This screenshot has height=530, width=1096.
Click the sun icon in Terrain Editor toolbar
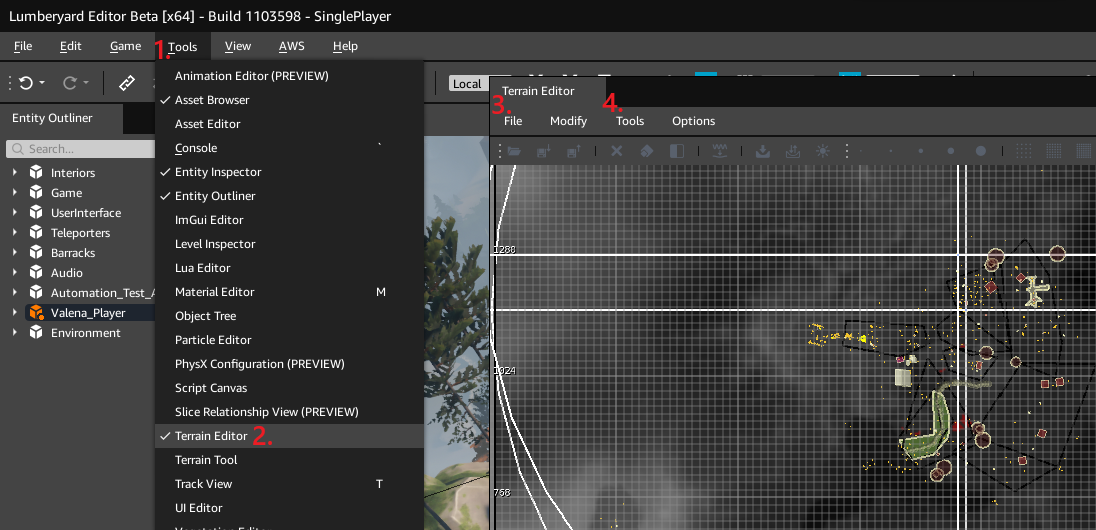pyautogui.click(x=823, y=150)
